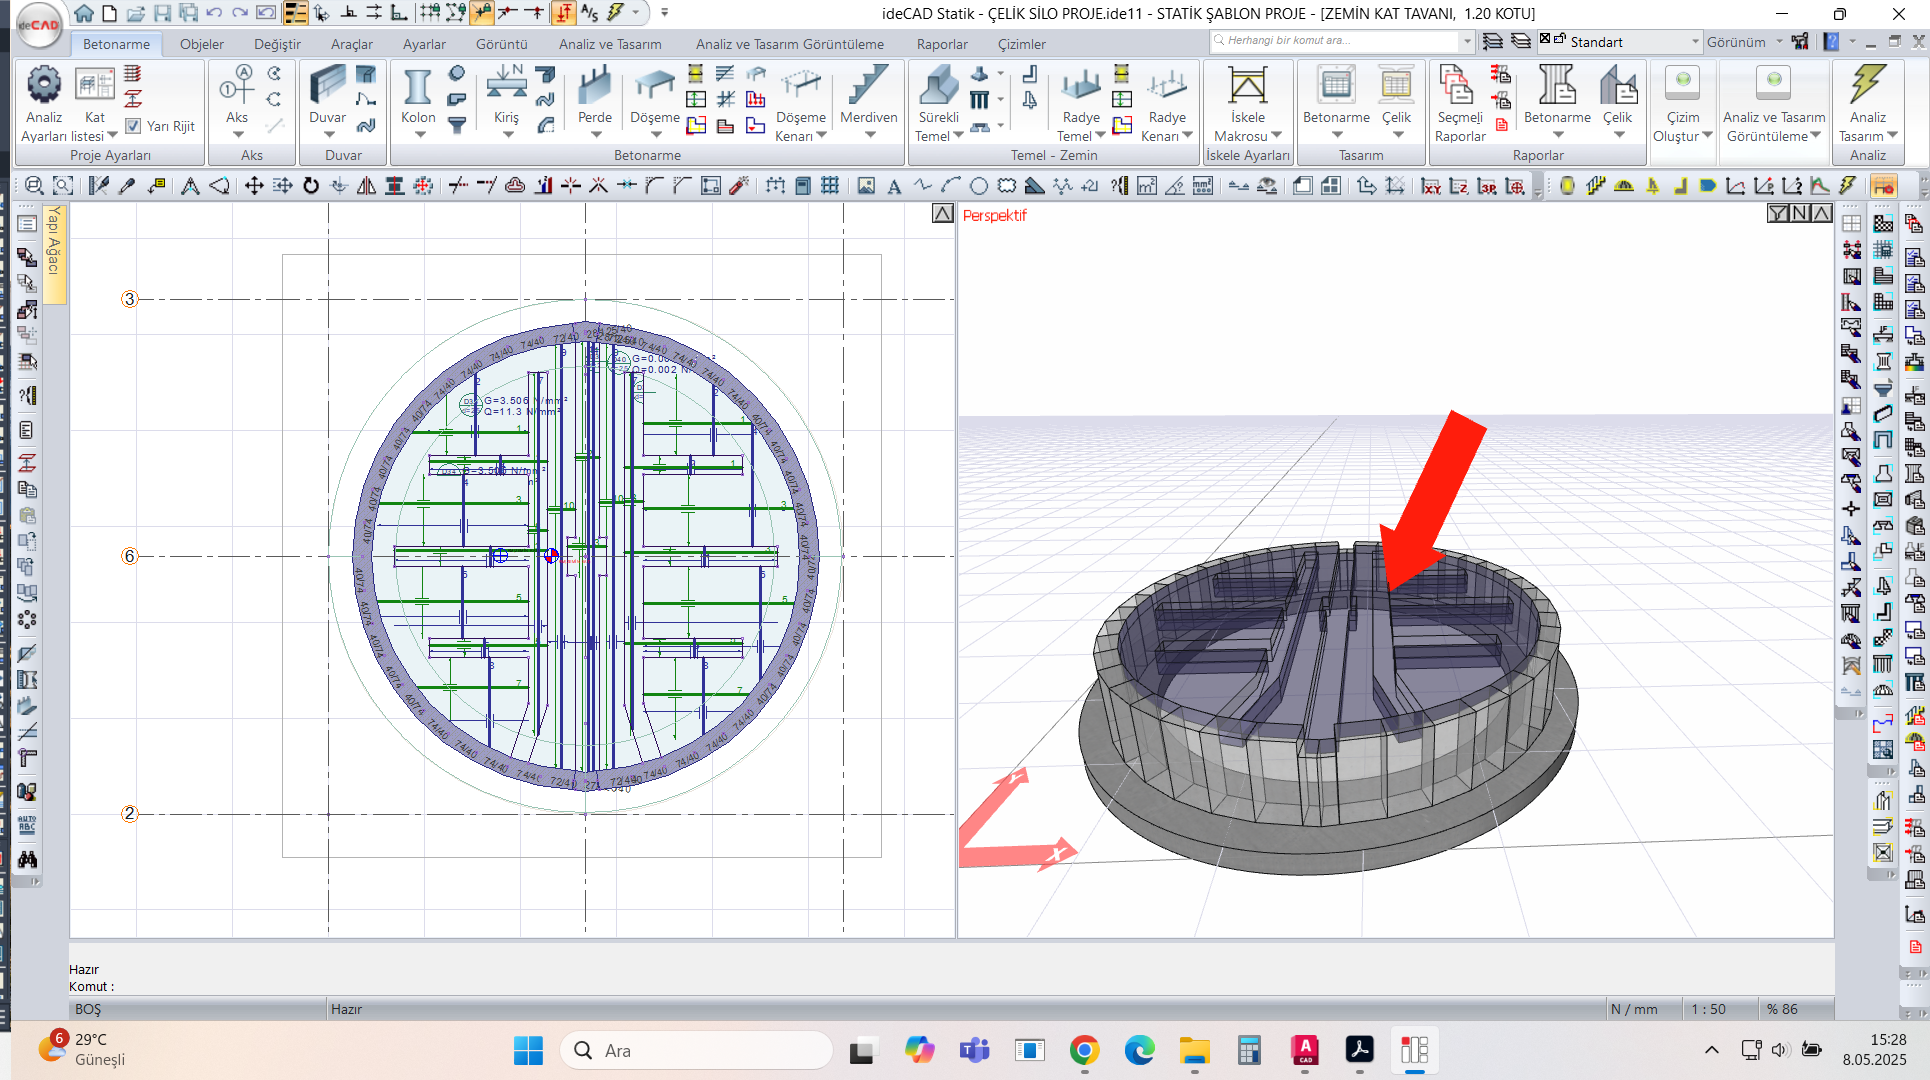The image size is (1930, 1080).
Task: Switch to the Çizimler tab
Action: pyautogui.click(x=1021, y=44)
